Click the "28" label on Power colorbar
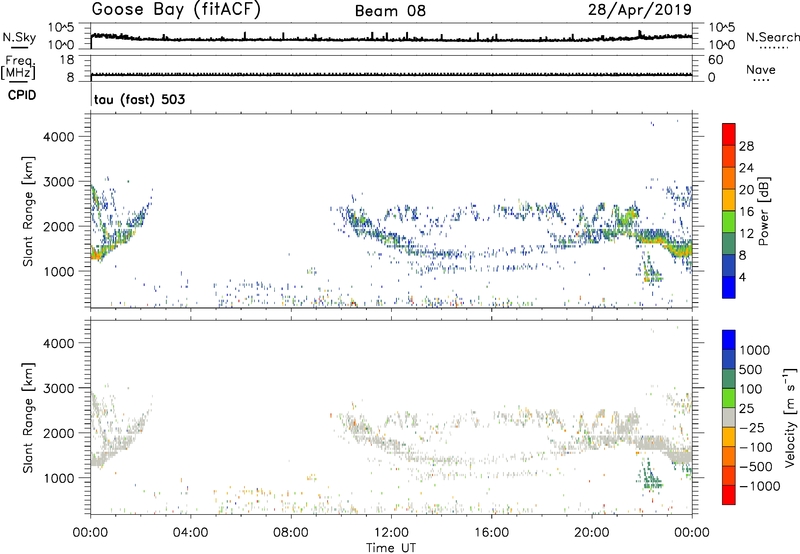 [746, 146]
